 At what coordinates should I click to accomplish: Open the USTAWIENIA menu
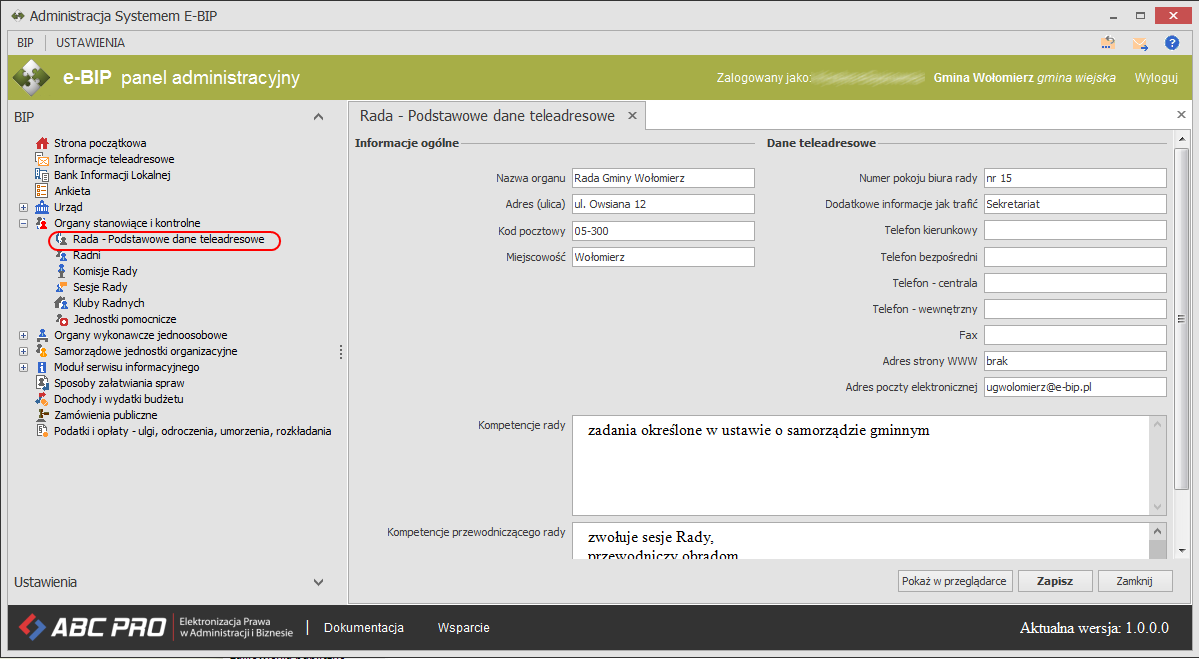[x=90, y=43]
